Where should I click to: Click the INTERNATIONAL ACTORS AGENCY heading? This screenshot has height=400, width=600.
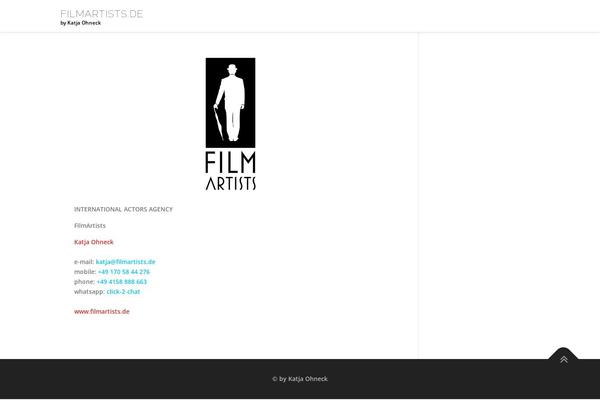pos(123,209)
